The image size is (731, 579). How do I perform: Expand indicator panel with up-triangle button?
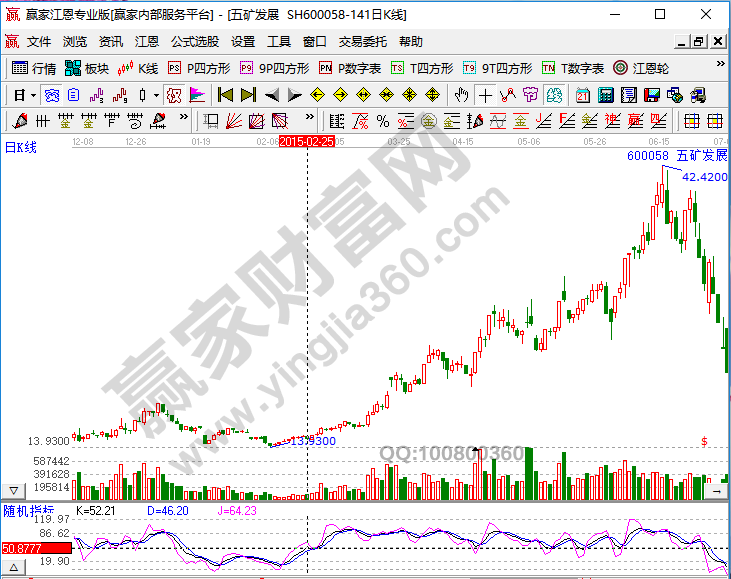(x=14, y=568)
